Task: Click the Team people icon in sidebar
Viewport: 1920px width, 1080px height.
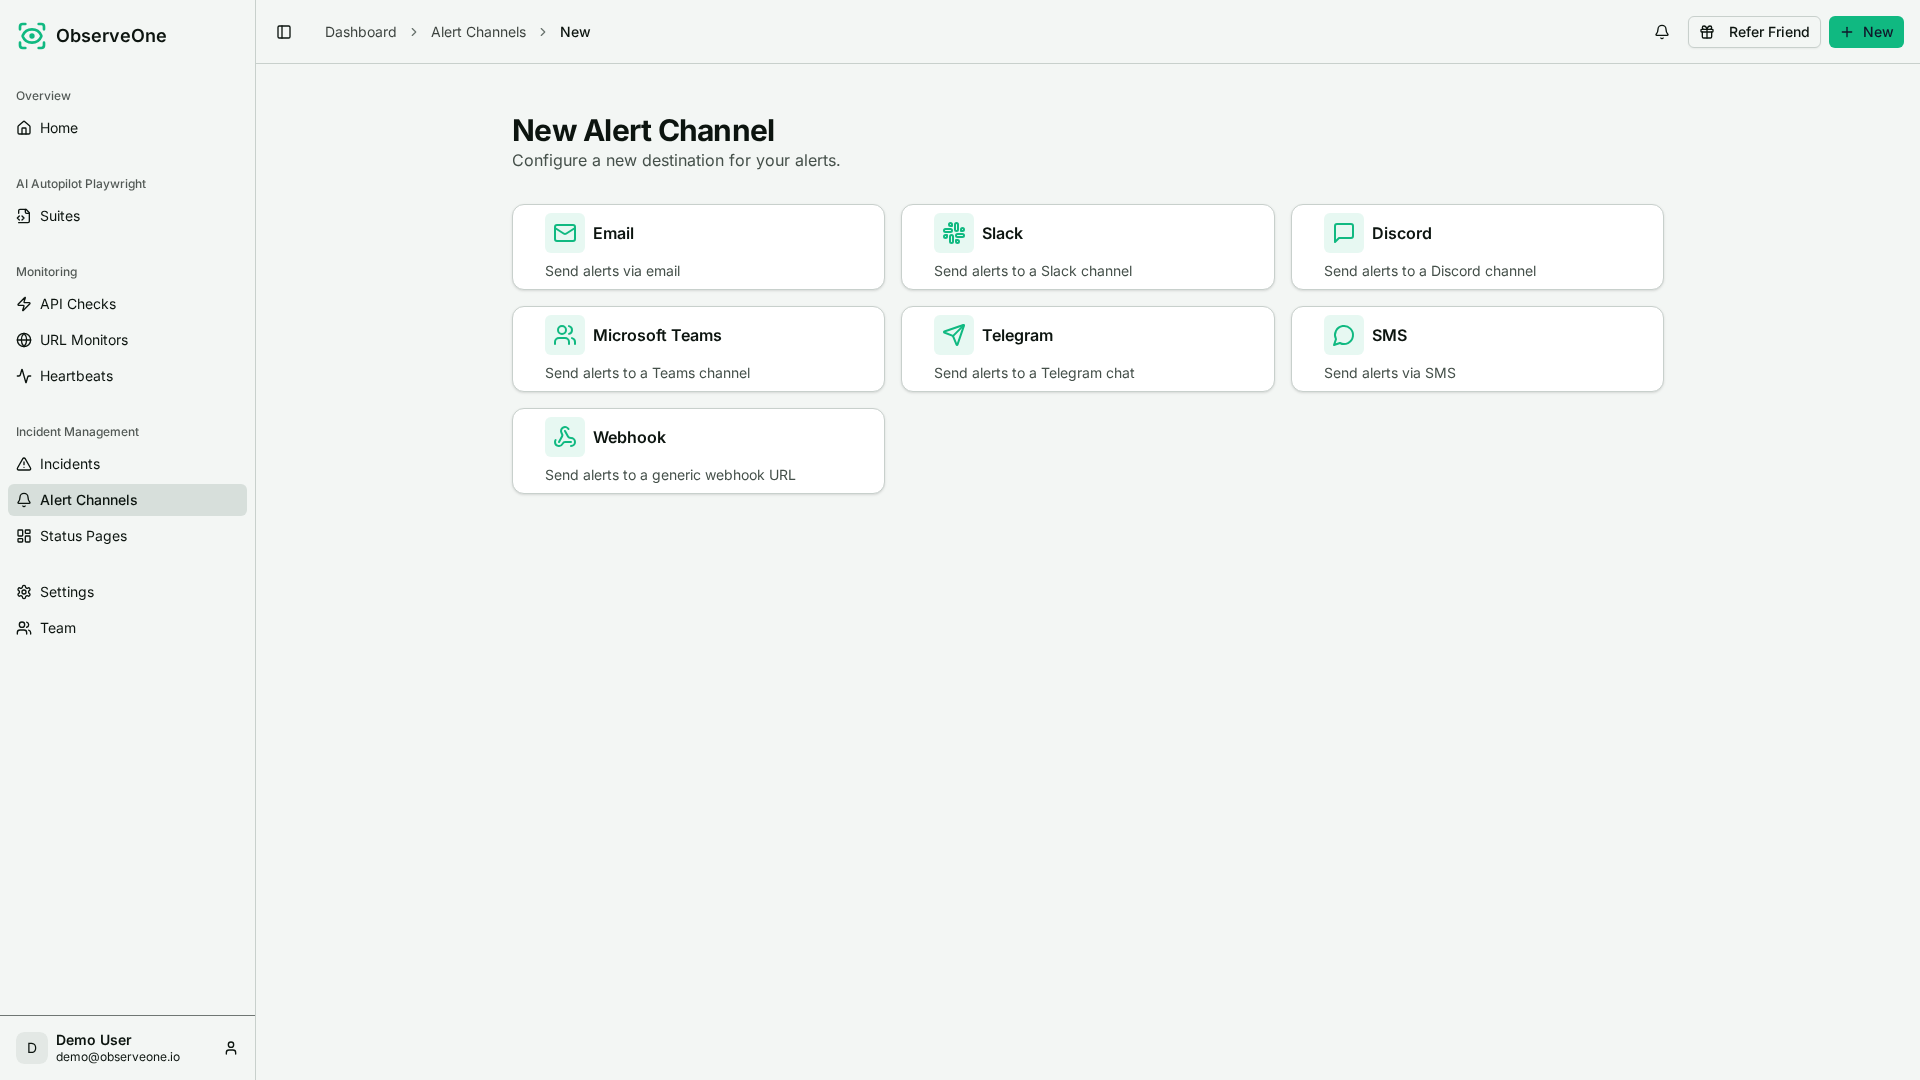Action: [24, 628]
